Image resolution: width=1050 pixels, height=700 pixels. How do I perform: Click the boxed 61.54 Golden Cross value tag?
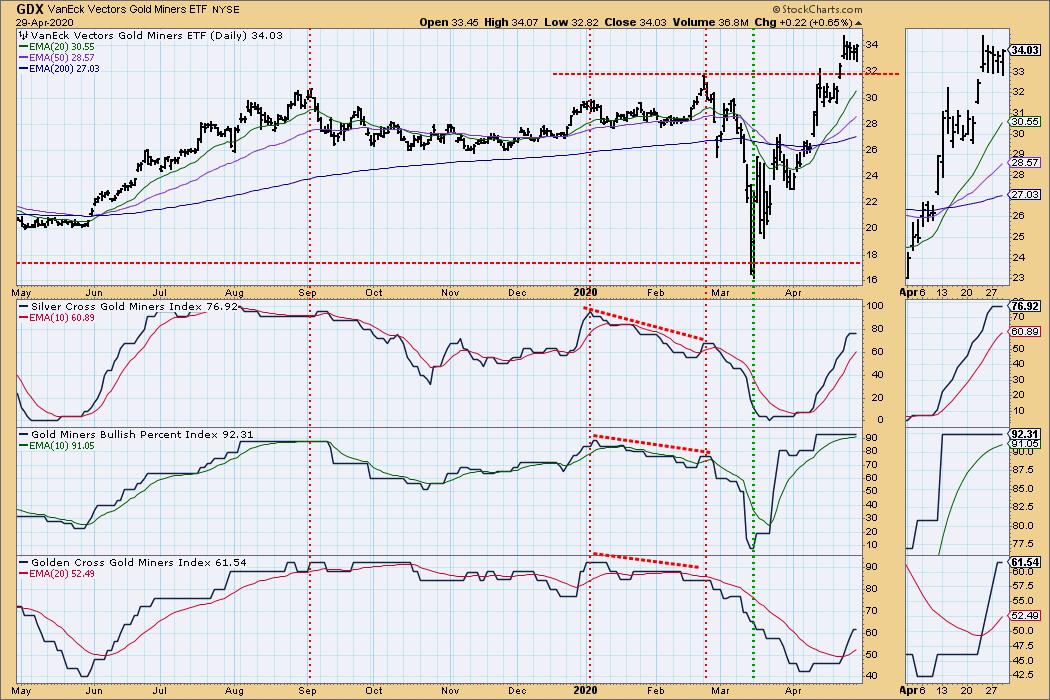[1025, 563]
